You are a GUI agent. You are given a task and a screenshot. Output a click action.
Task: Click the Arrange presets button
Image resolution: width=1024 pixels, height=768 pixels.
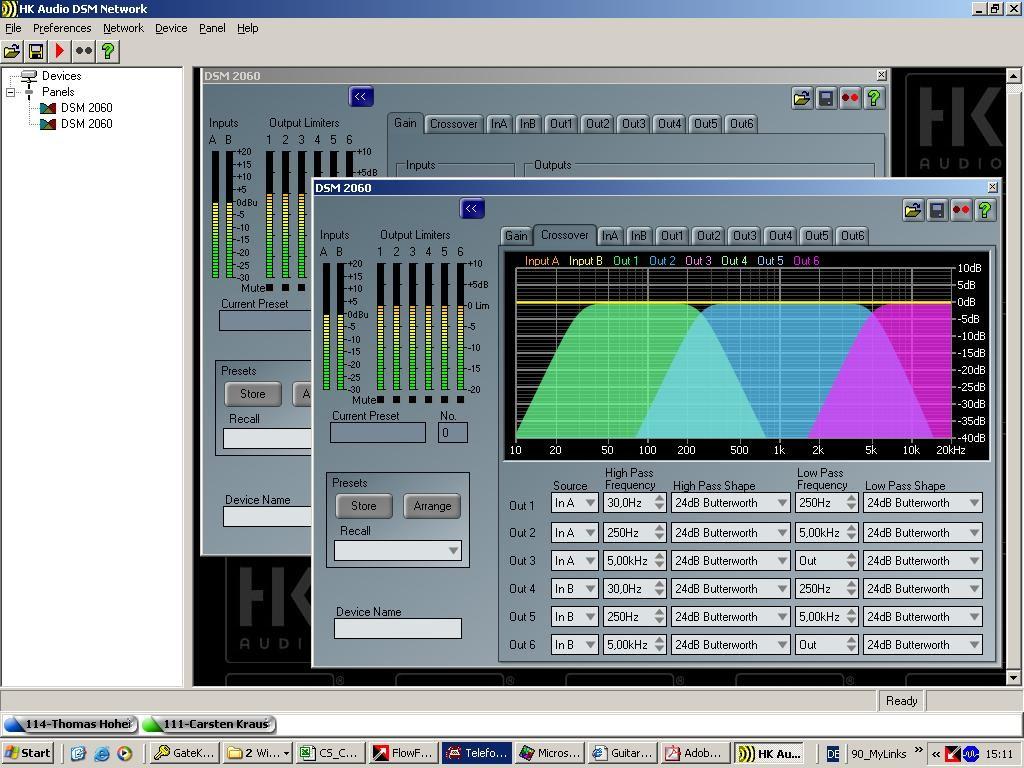click(432, 506)
